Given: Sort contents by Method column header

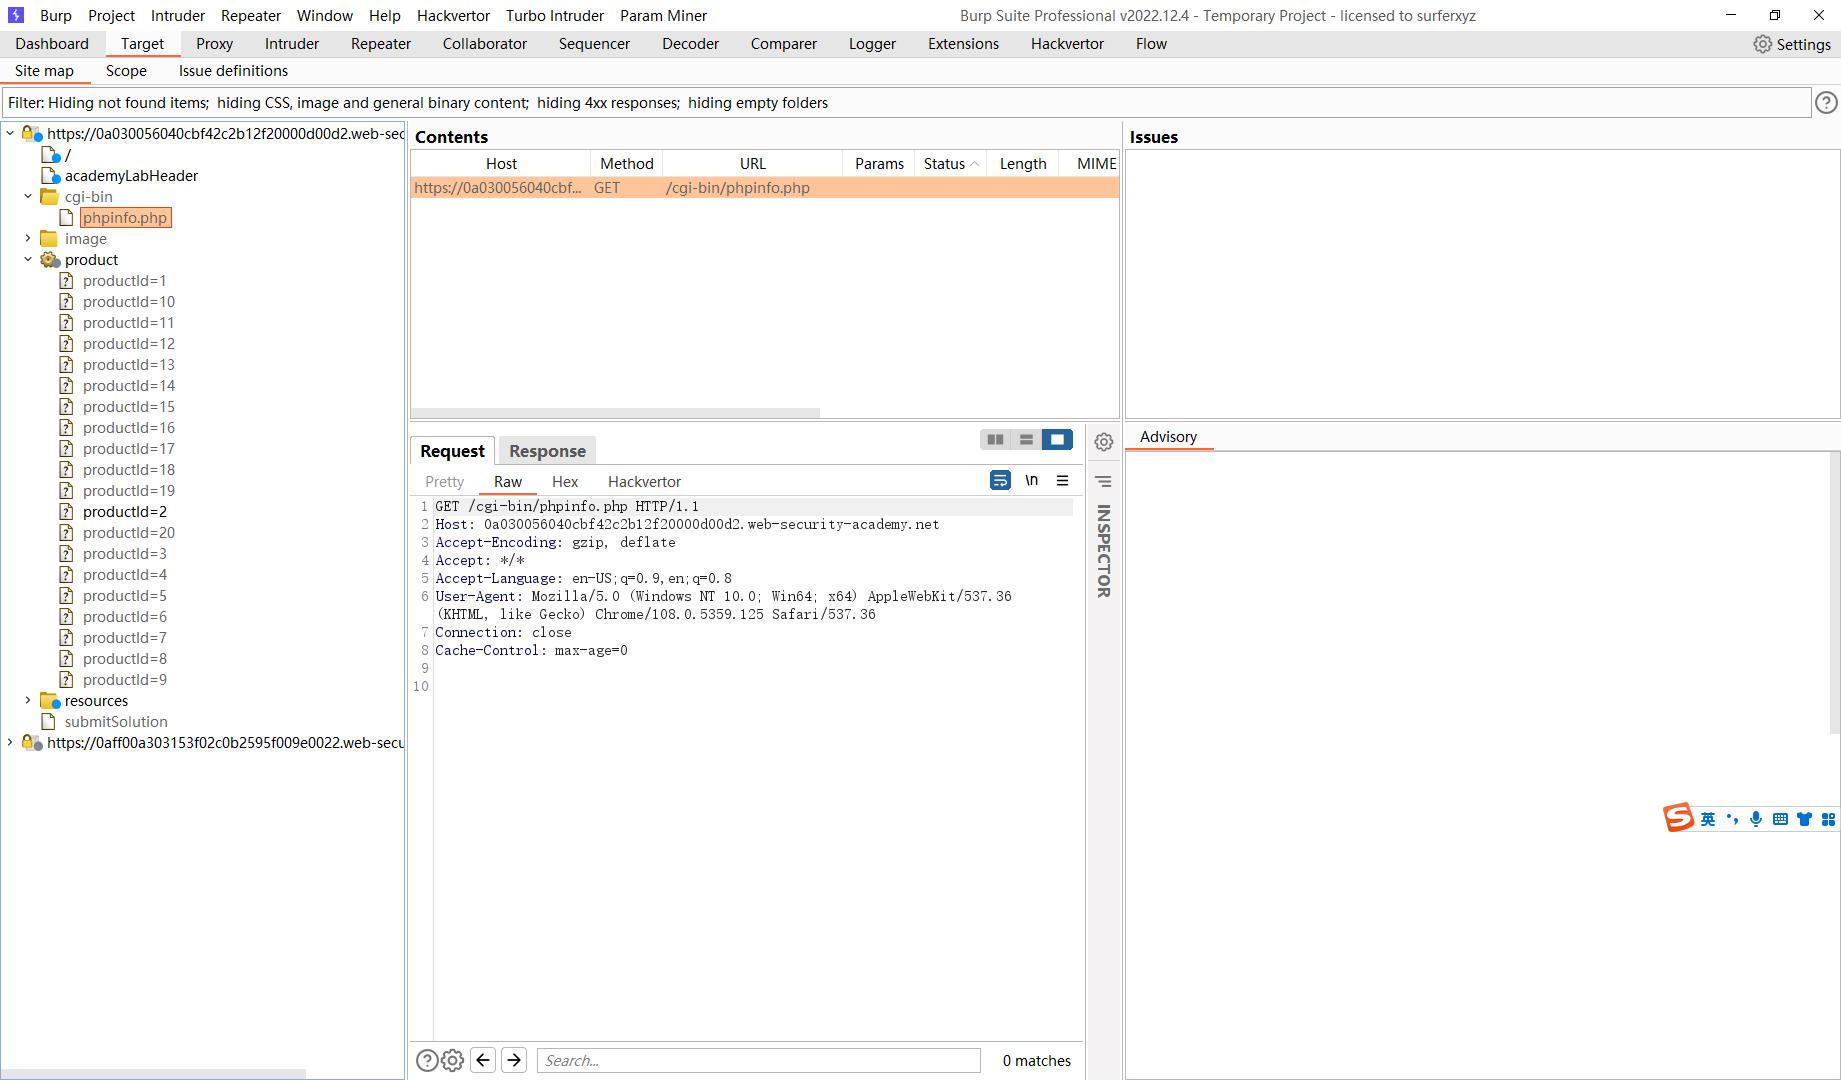Looking at the screenshot, I should pyautogui.click(x=626, y=163).
